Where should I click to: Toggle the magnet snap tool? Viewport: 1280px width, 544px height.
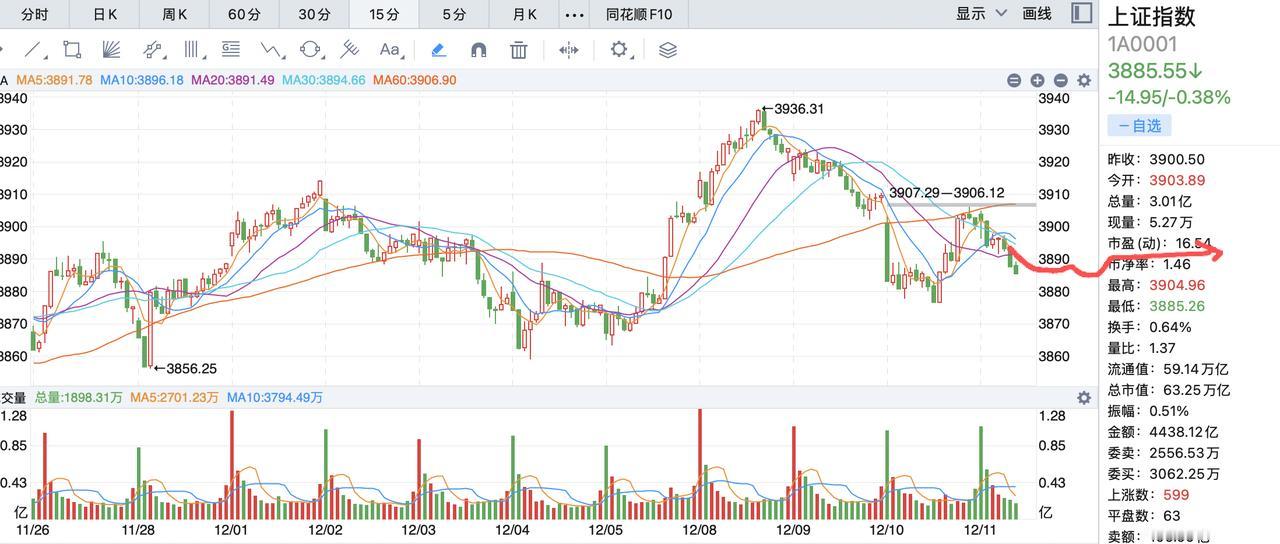(x=478, y=49)
